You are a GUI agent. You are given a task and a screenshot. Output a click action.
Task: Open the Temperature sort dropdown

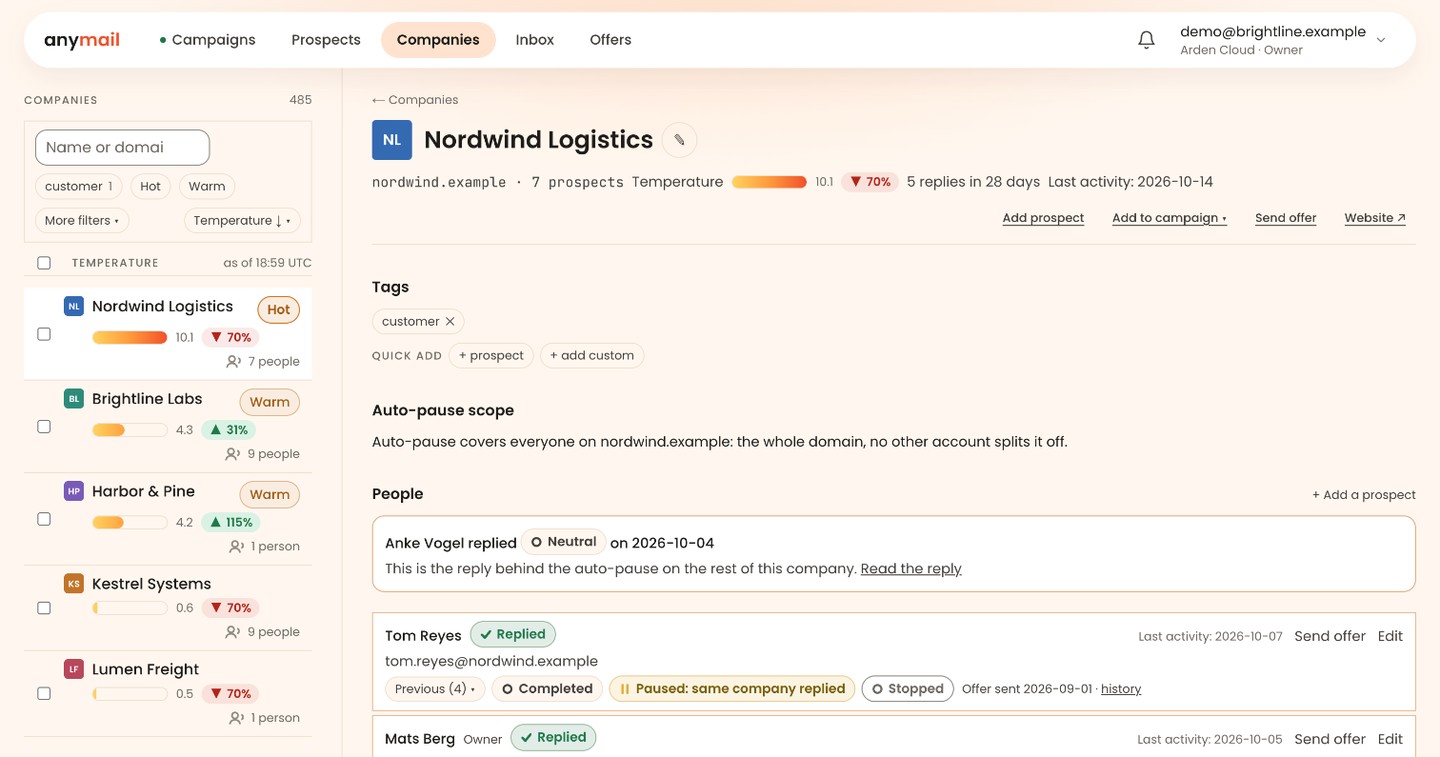[242, 220]
